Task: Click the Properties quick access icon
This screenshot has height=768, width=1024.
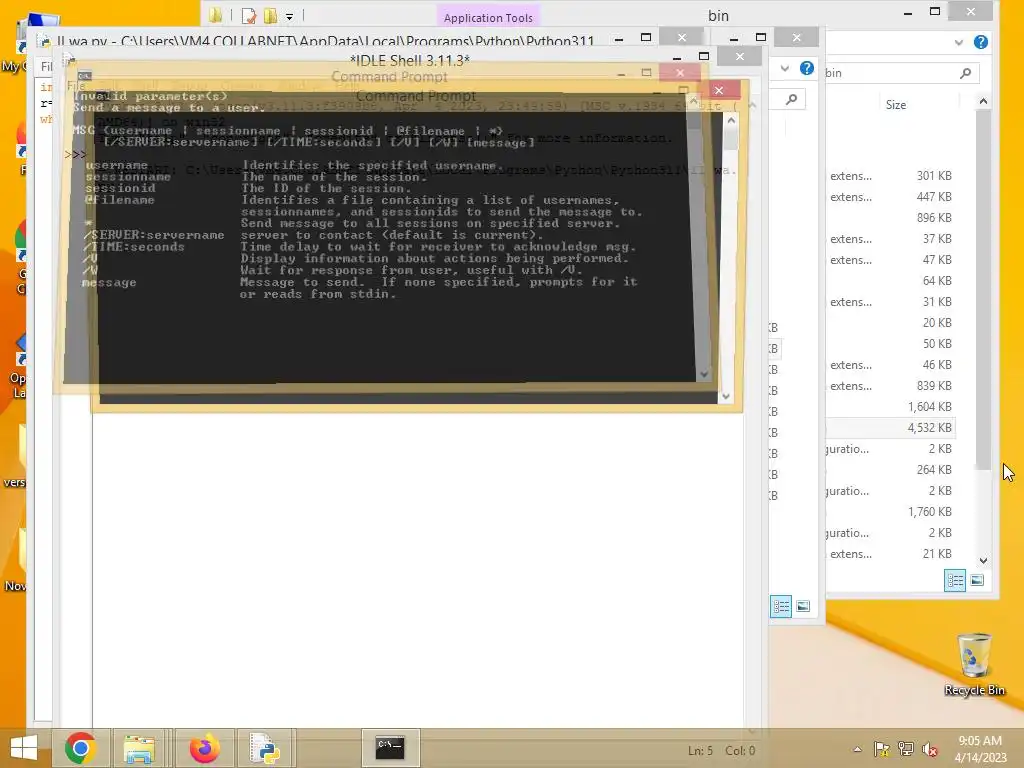Action: tap(248, 15)
